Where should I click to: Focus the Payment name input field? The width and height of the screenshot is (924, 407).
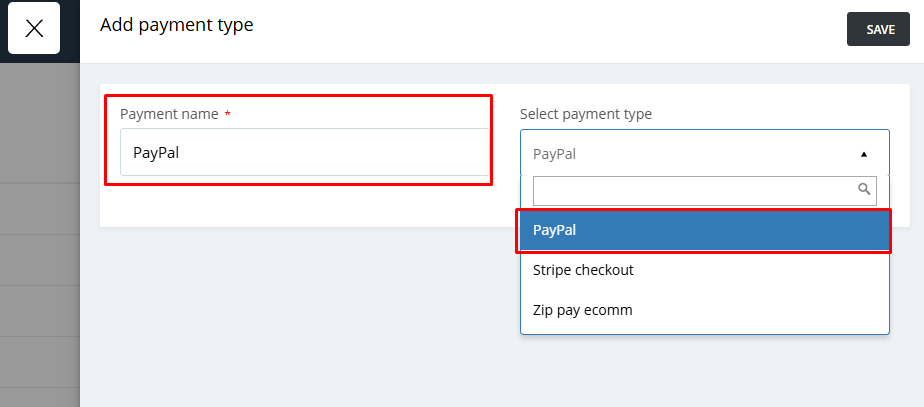(x=304, y=152)
